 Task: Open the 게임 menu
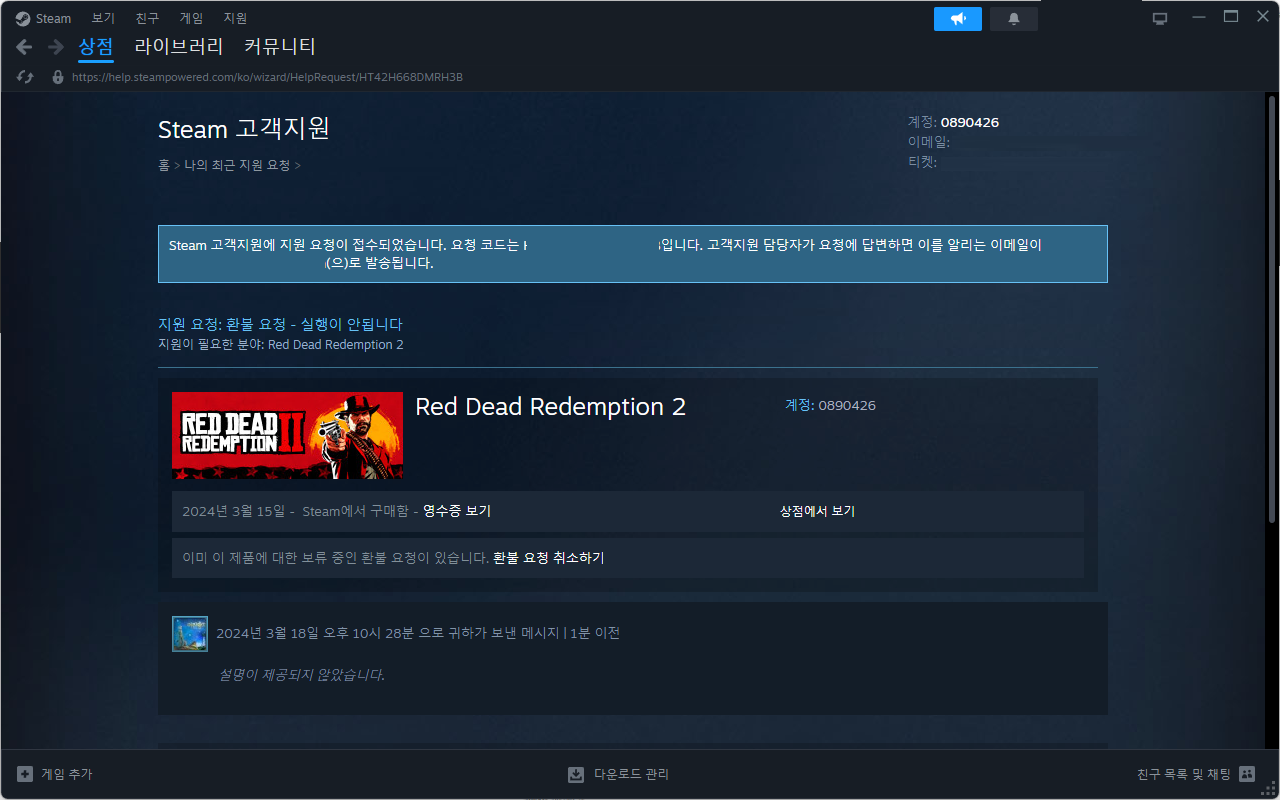pyautogui.click(x=191, y=18)
